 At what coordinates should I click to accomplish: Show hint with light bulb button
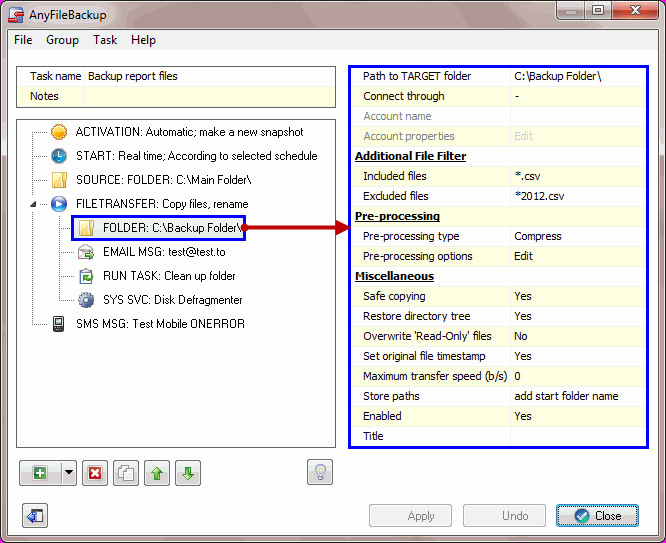click(320, 472)
